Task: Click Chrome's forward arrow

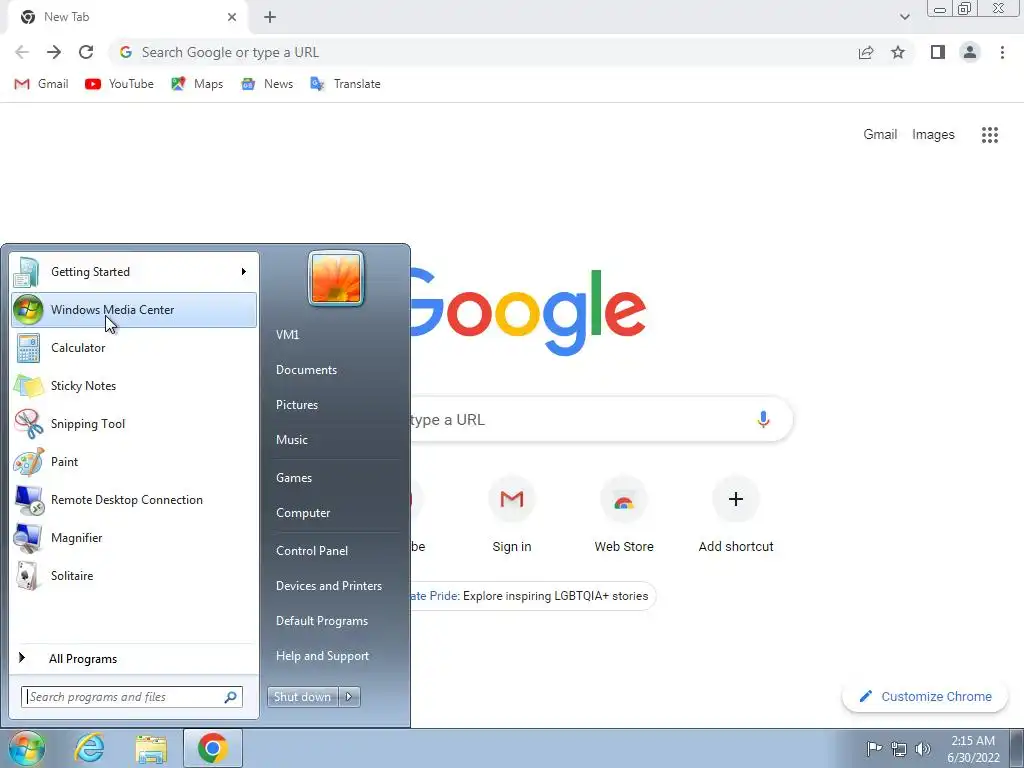Action: coord(54,52)
